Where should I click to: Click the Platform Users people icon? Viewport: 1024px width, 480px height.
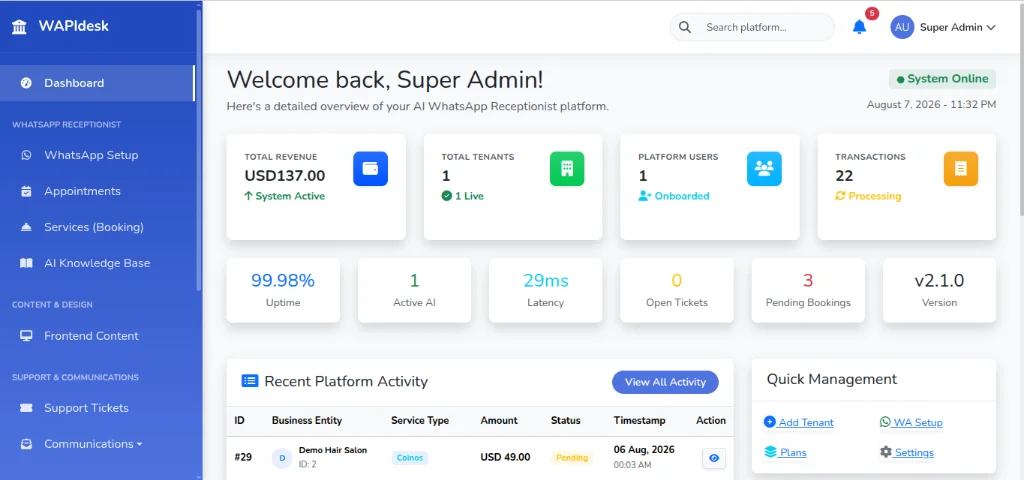[x=764, y=168]
